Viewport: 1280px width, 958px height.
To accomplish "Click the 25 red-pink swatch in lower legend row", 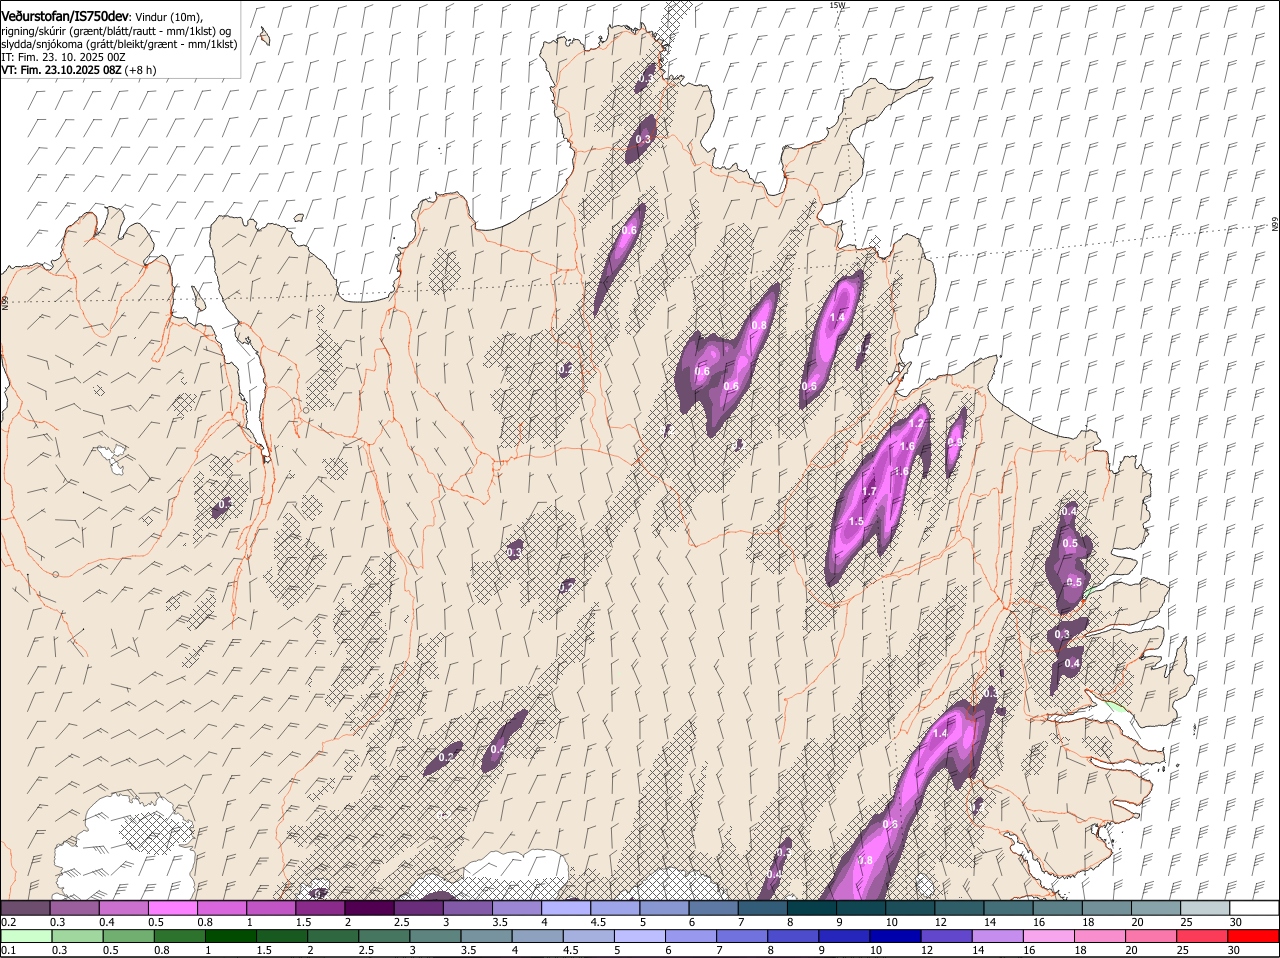I will (x=1200, y=936).
